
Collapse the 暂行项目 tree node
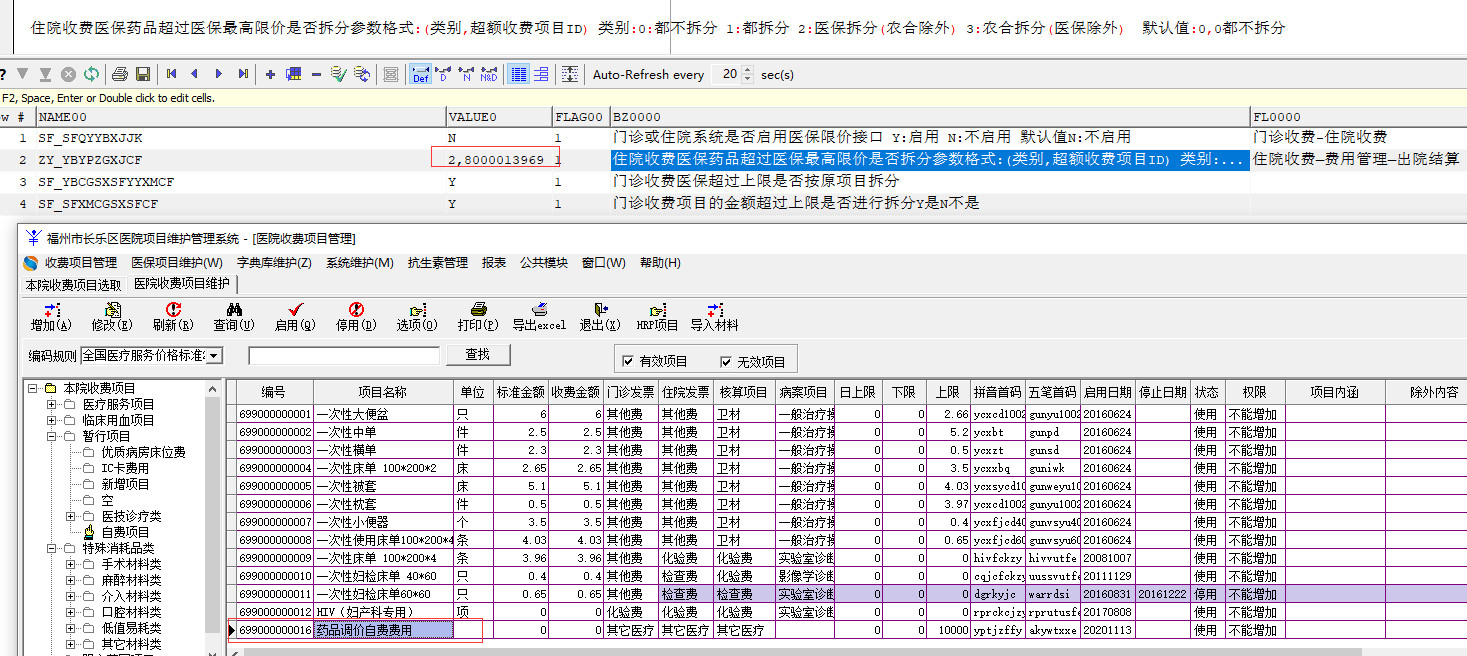51,436
